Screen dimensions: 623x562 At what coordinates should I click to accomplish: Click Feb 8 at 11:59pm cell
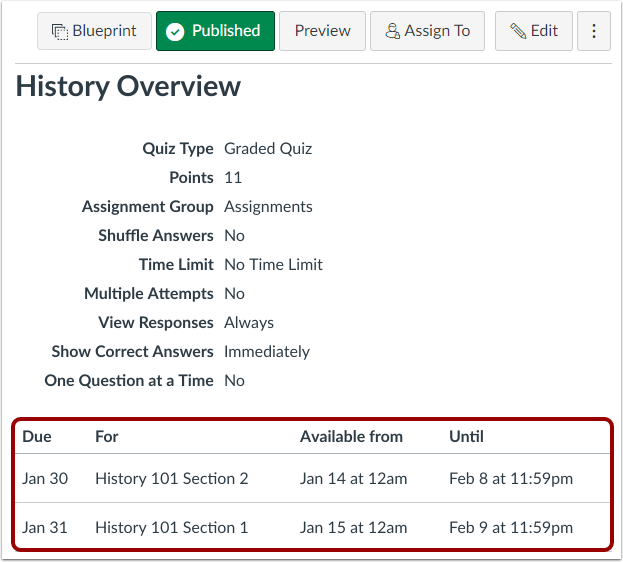click(x=511, y=479)
